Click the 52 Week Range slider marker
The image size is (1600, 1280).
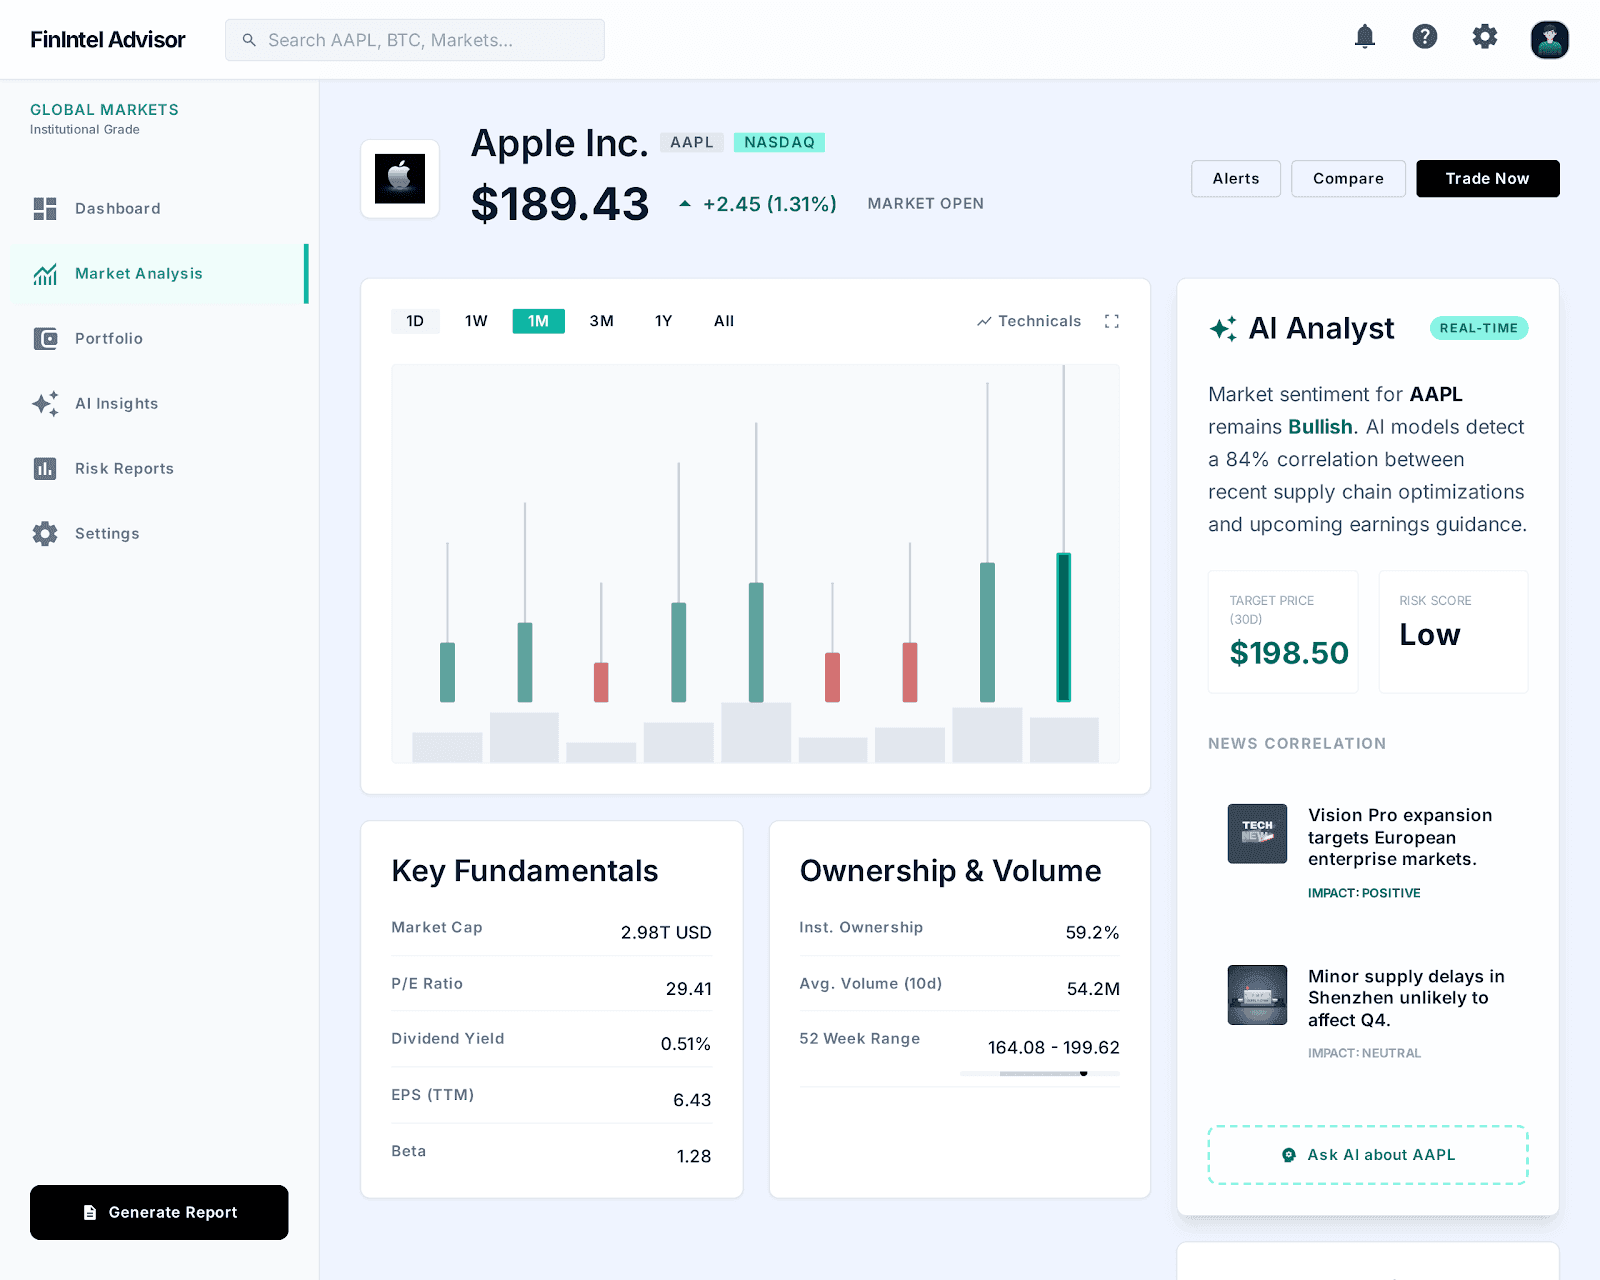1084,1073
